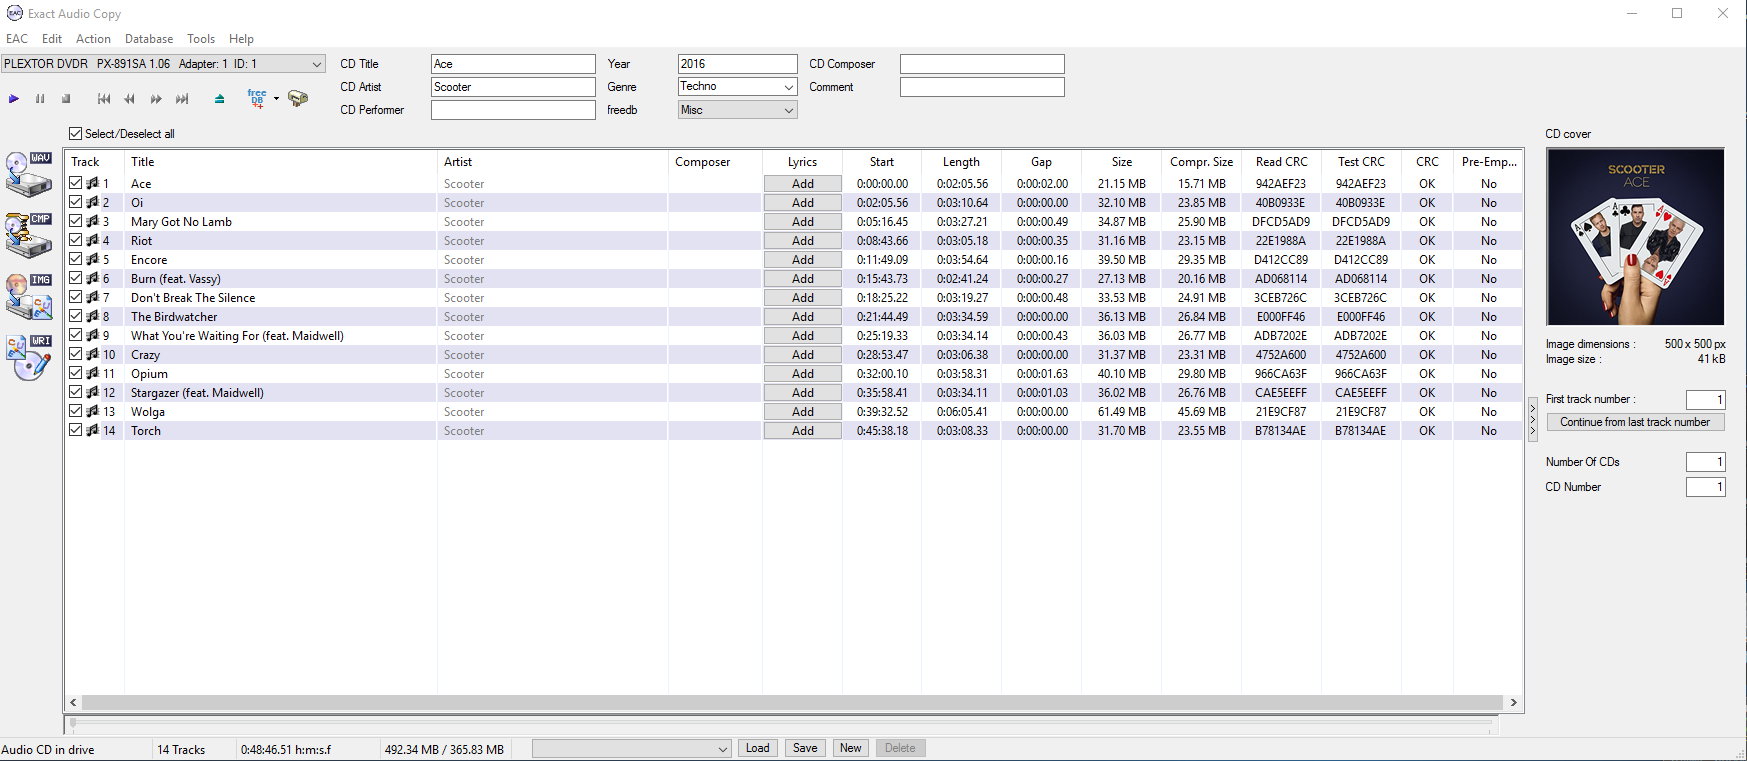
Task: Click Add lyrics button for track Riot
Action: tap(802, 241)
